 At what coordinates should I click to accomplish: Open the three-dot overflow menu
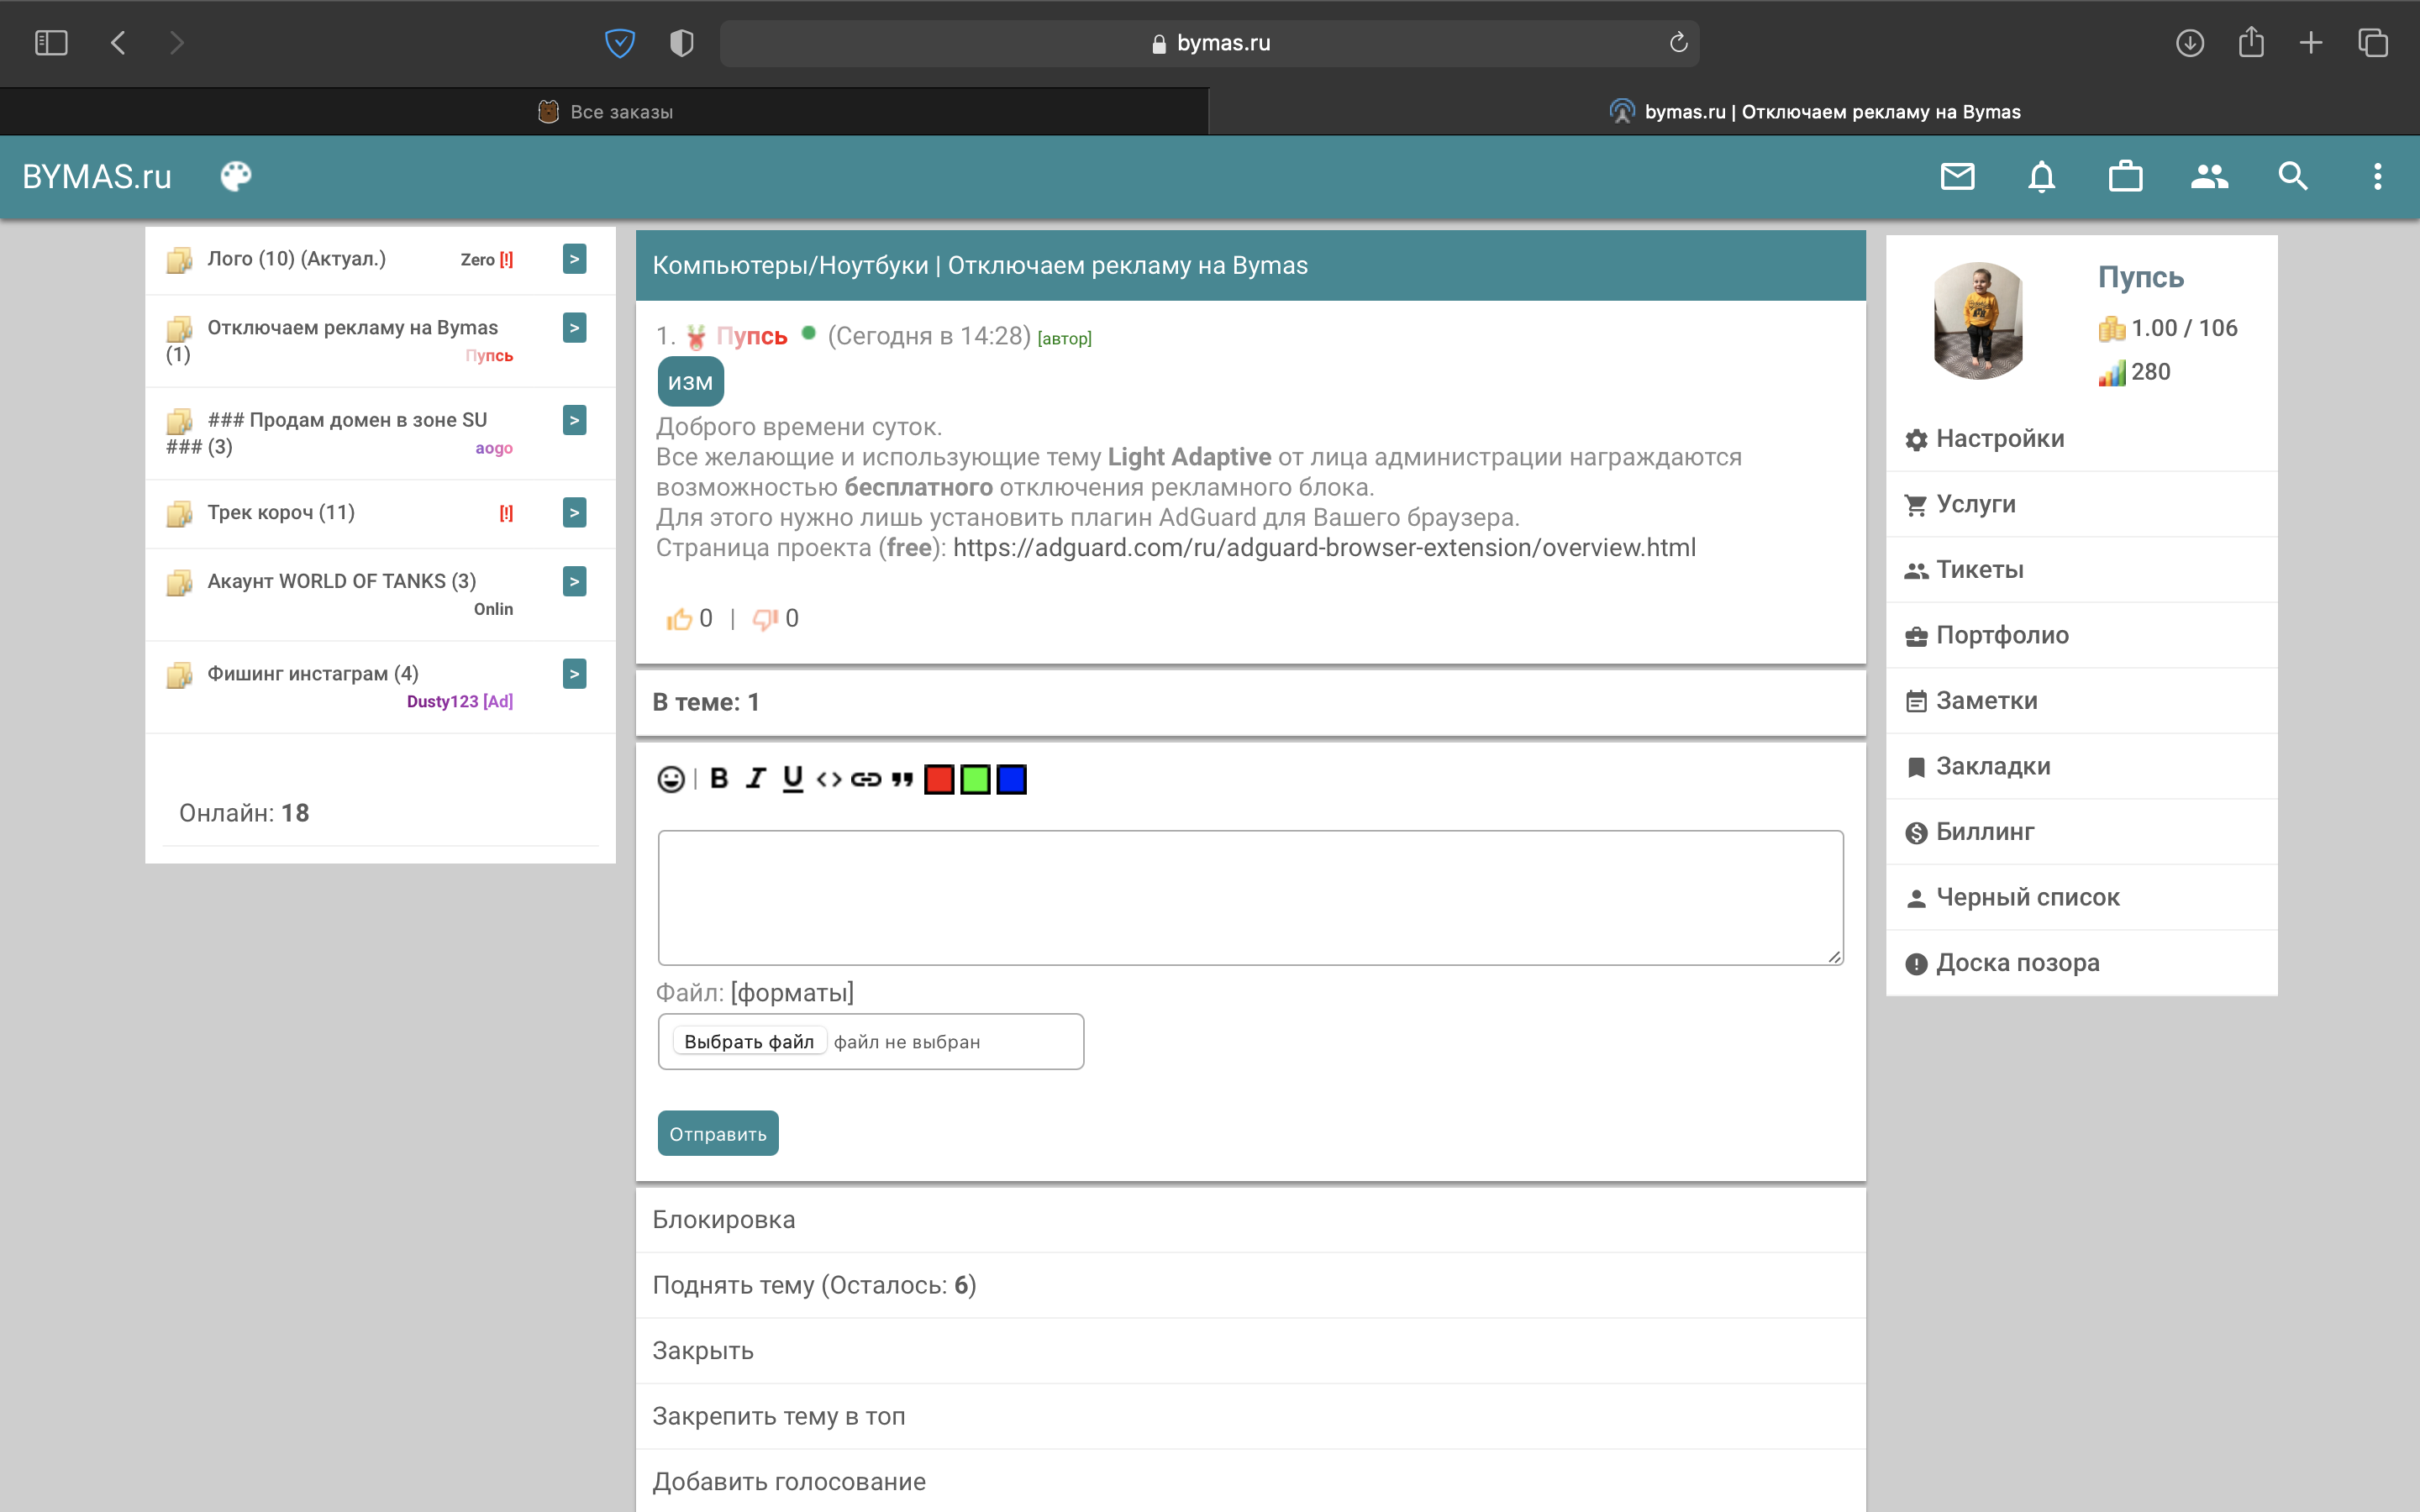pos(2377,177)
